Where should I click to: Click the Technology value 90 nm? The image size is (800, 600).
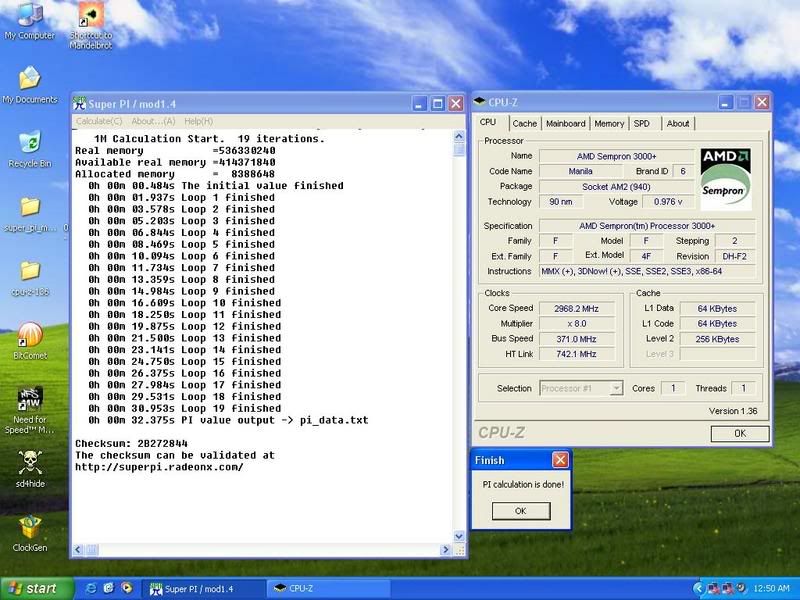[561, 202]
